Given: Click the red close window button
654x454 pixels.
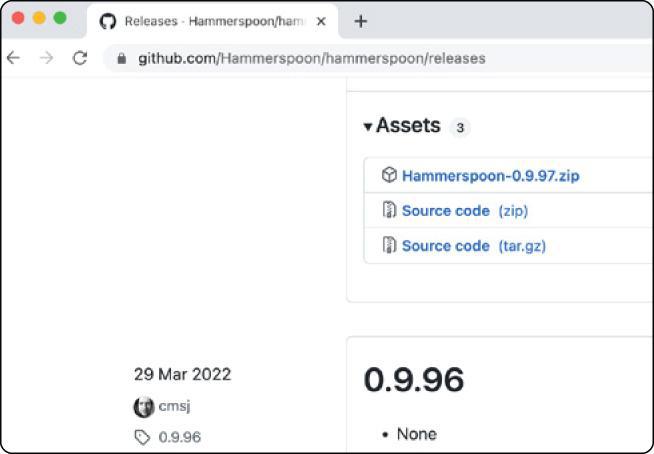Looking at the screenshot, I should tap(18, 18).
